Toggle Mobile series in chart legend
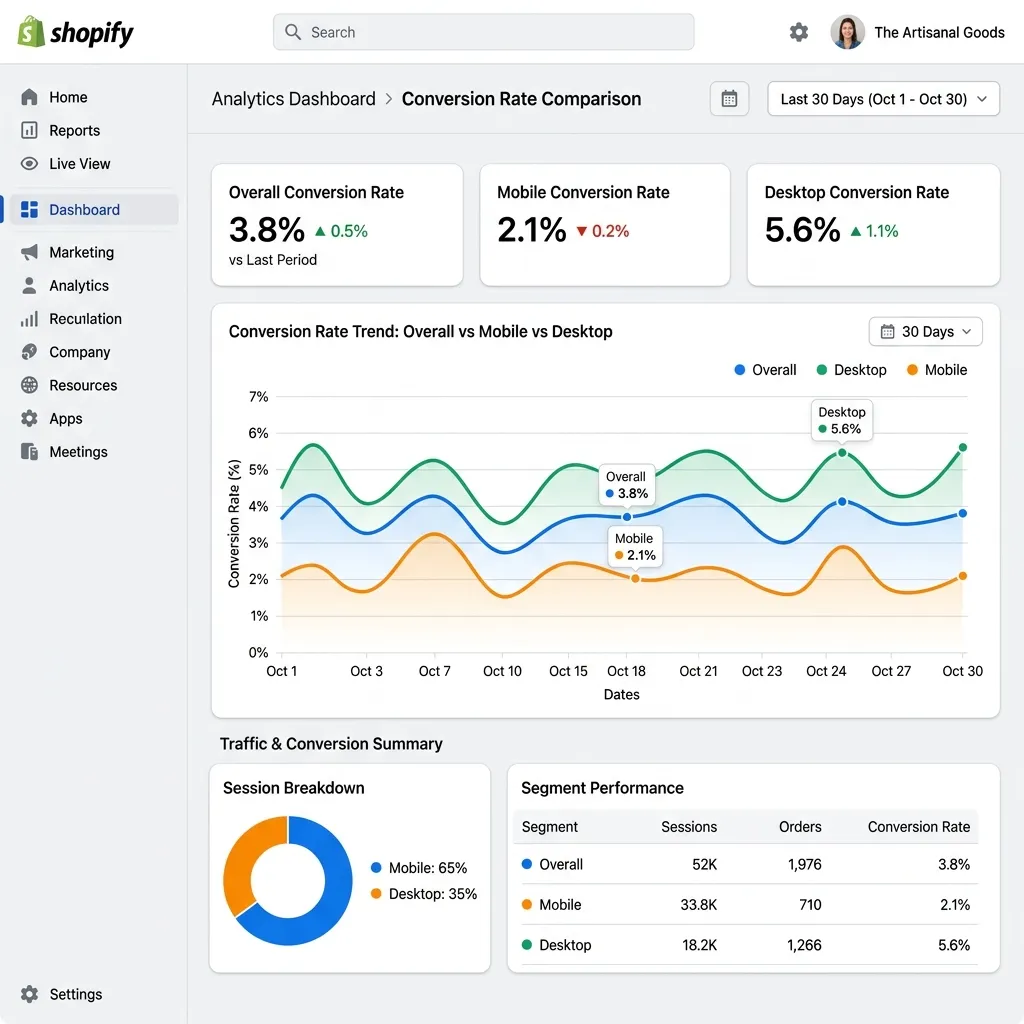Viewport: 1024px width, 1024px height. pyautogui.click(x=936, y=370)
